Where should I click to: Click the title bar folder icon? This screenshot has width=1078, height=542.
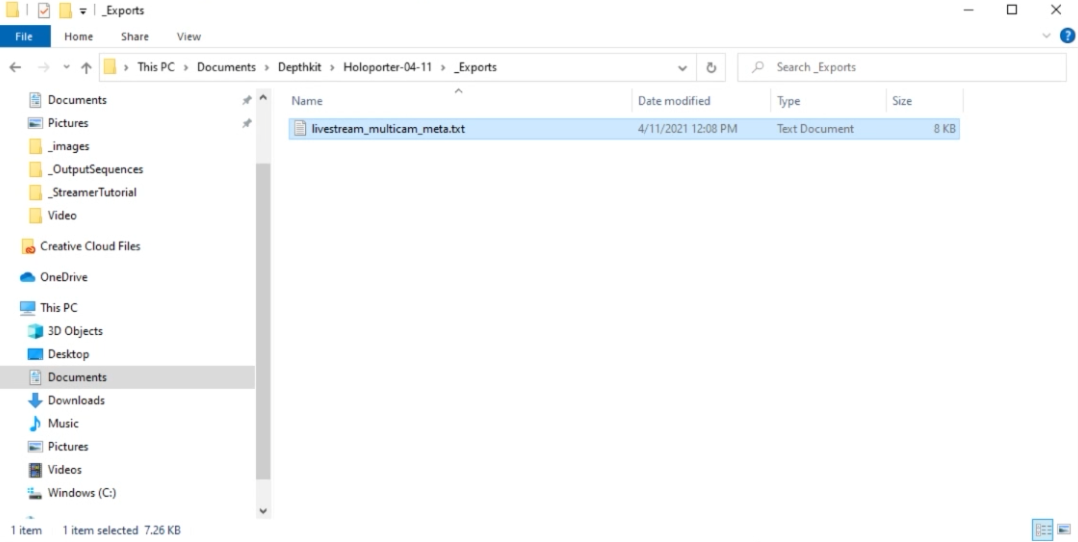coord(12,10)
